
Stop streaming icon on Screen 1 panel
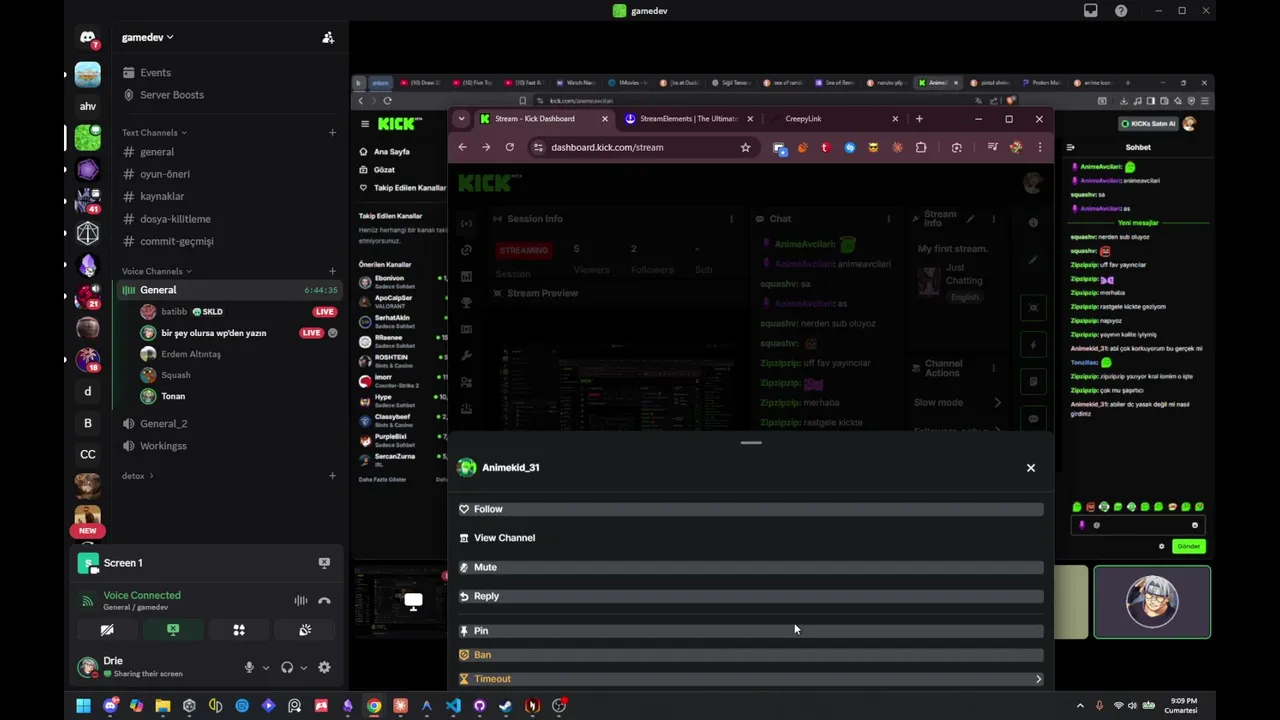324,563
